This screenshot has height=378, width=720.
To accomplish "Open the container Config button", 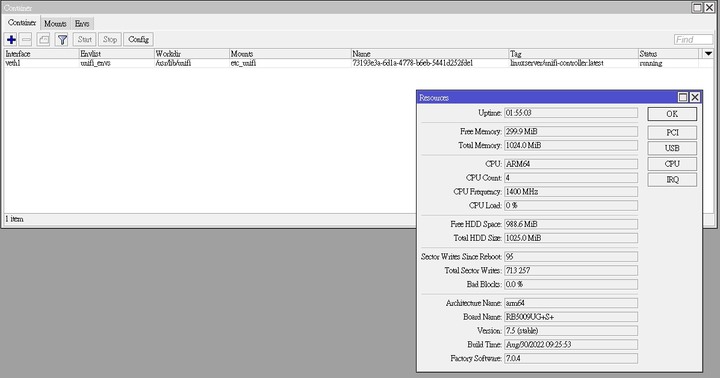I will click(138, 39).
